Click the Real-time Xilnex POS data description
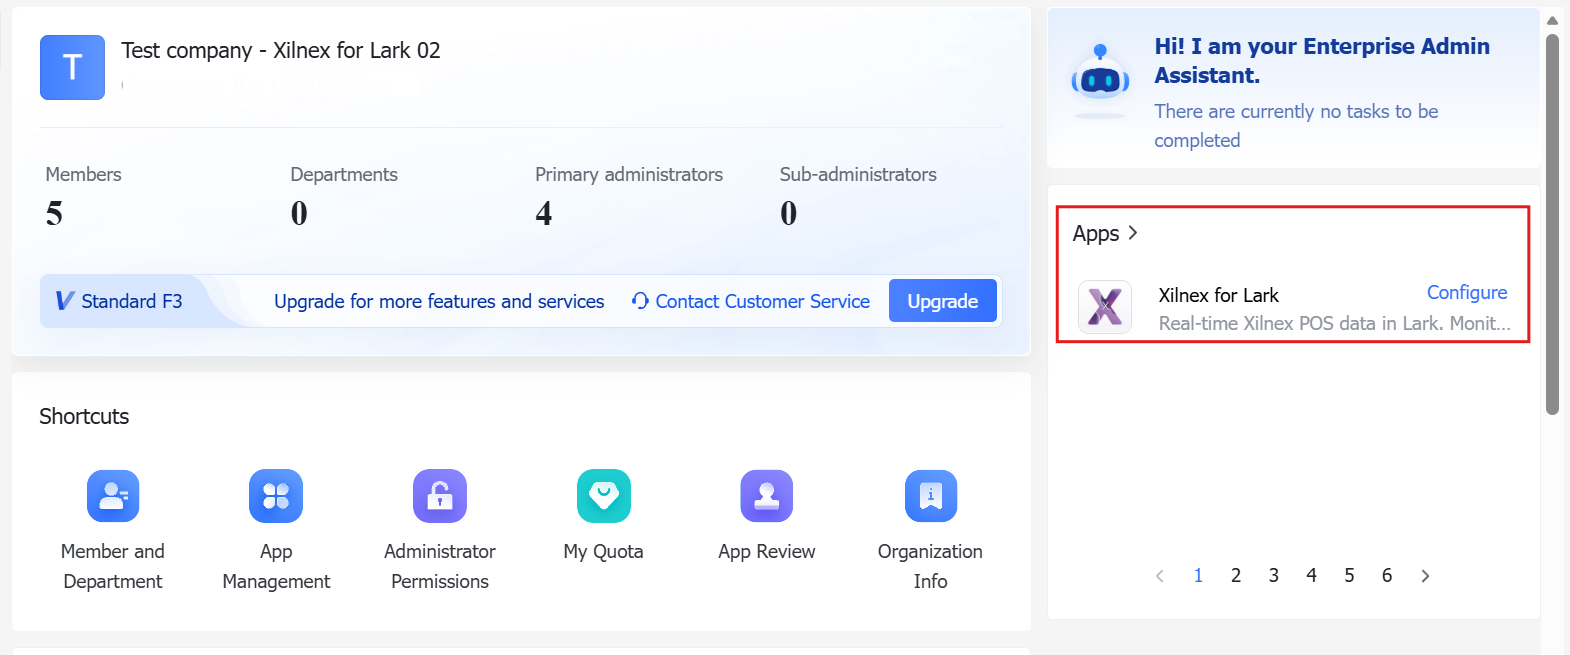 pos(1335,323)
